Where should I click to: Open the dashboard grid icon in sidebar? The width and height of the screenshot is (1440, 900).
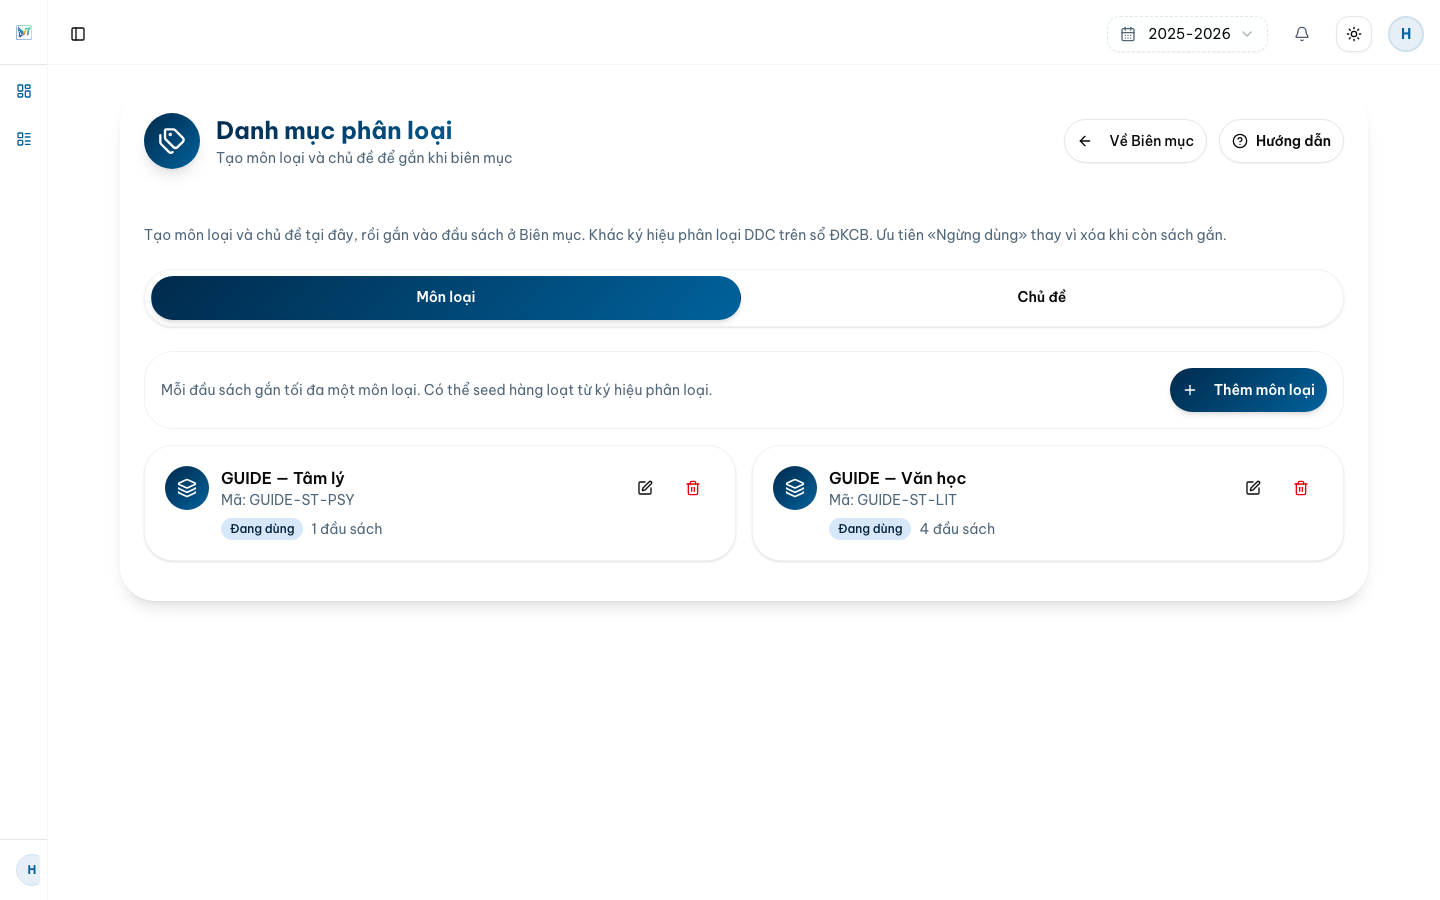[x=24, y=91]
